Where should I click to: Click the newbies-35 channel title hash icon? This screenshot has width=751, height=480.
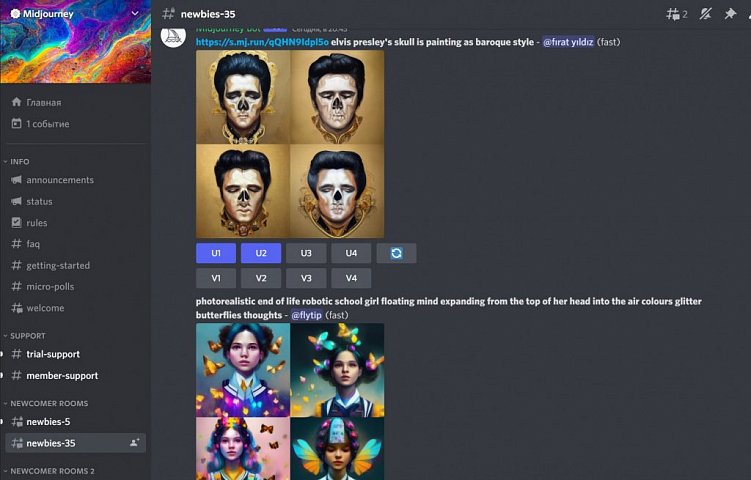(168, 14)
